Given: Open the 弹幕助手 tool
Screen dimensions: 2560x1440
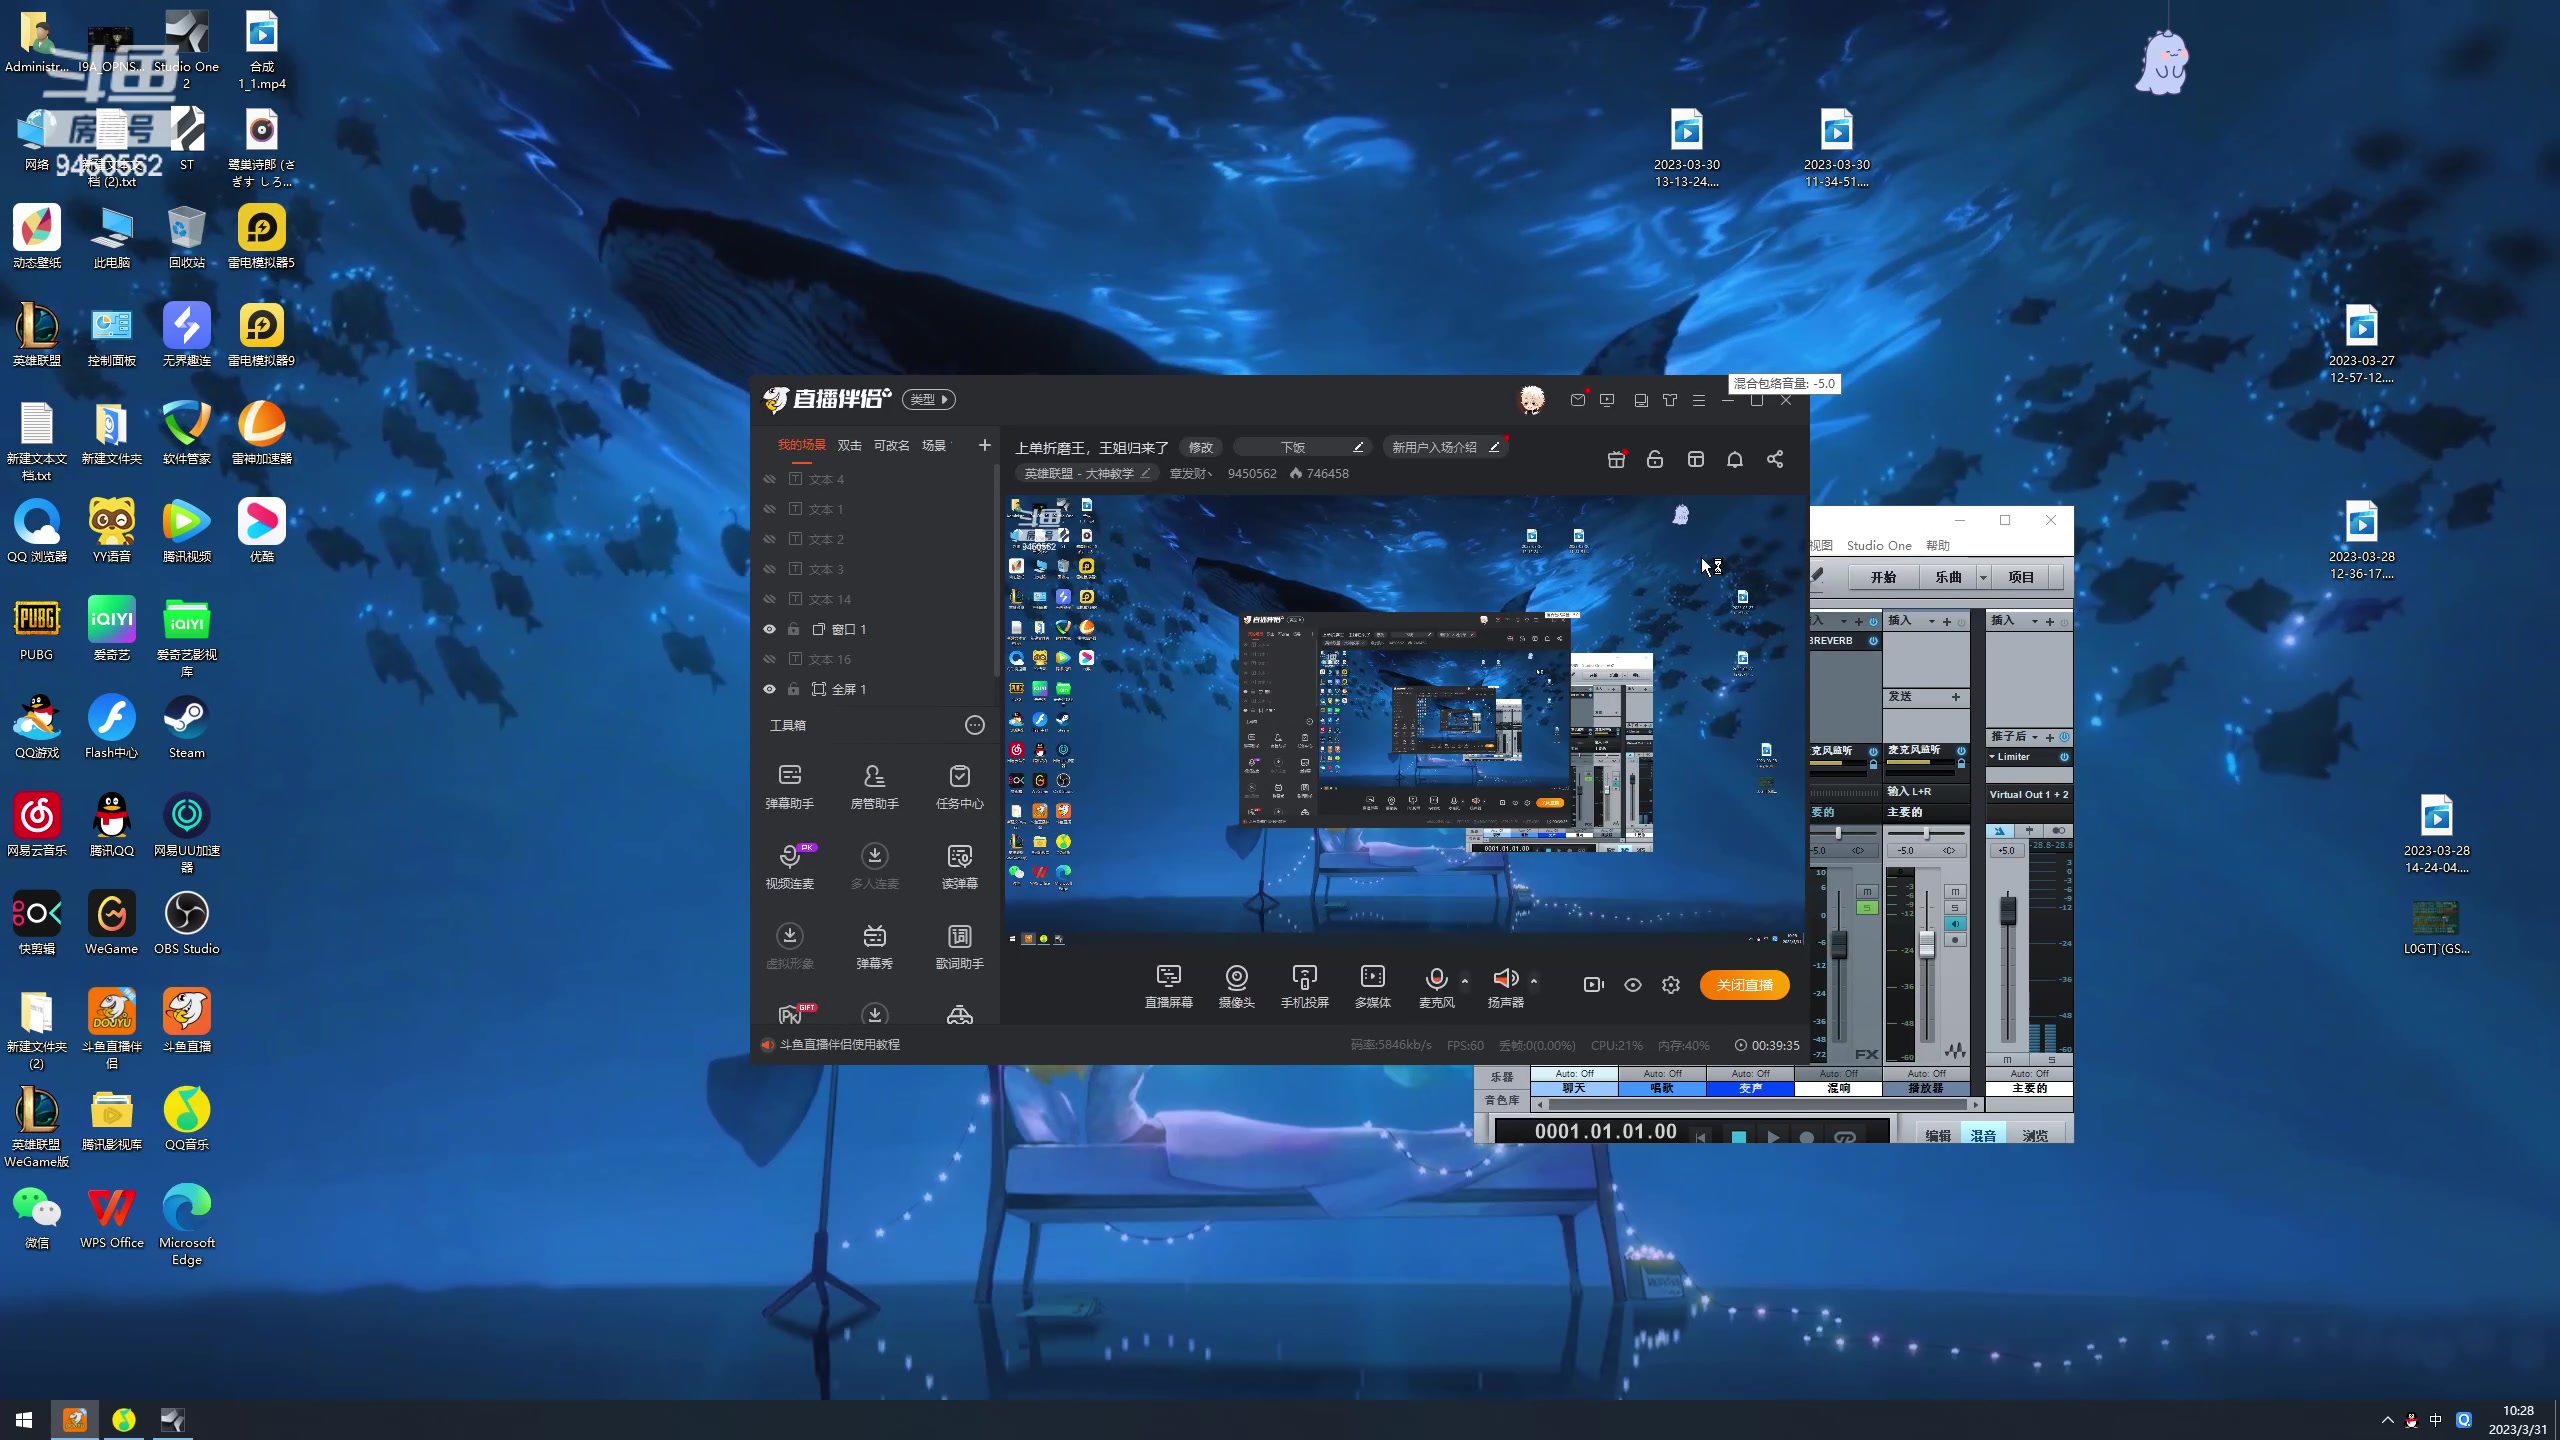Looking at the screenshot, I should point(789,776).
